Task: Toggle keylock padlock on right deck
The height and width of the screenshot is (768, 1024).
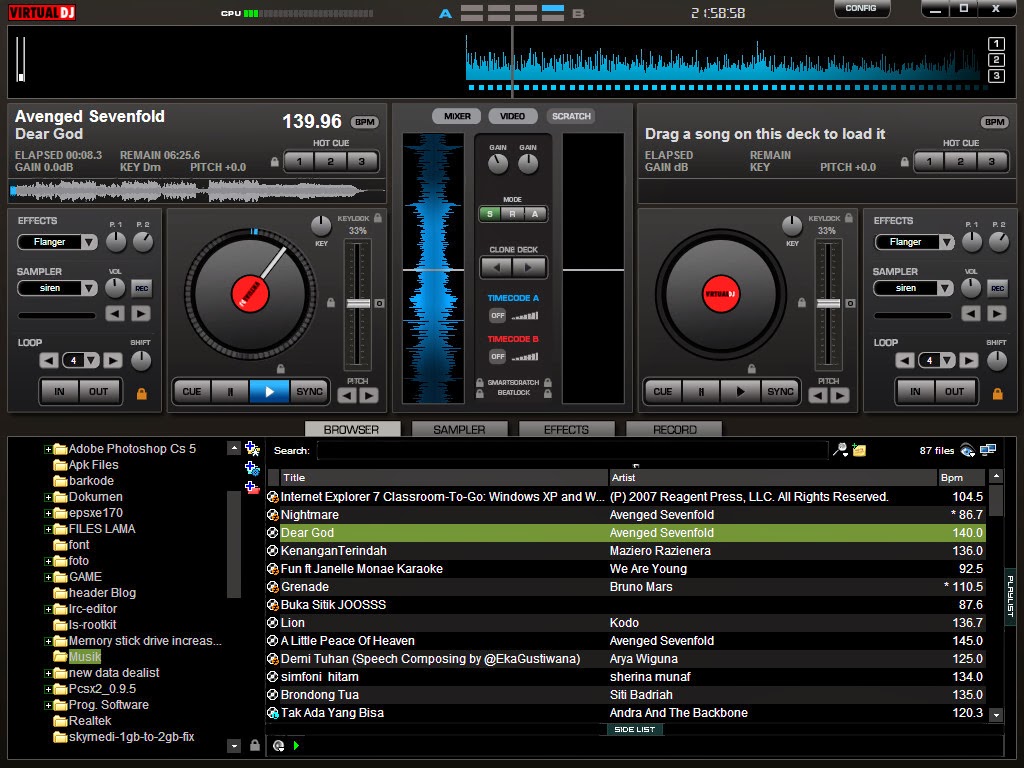Action: 848,218
